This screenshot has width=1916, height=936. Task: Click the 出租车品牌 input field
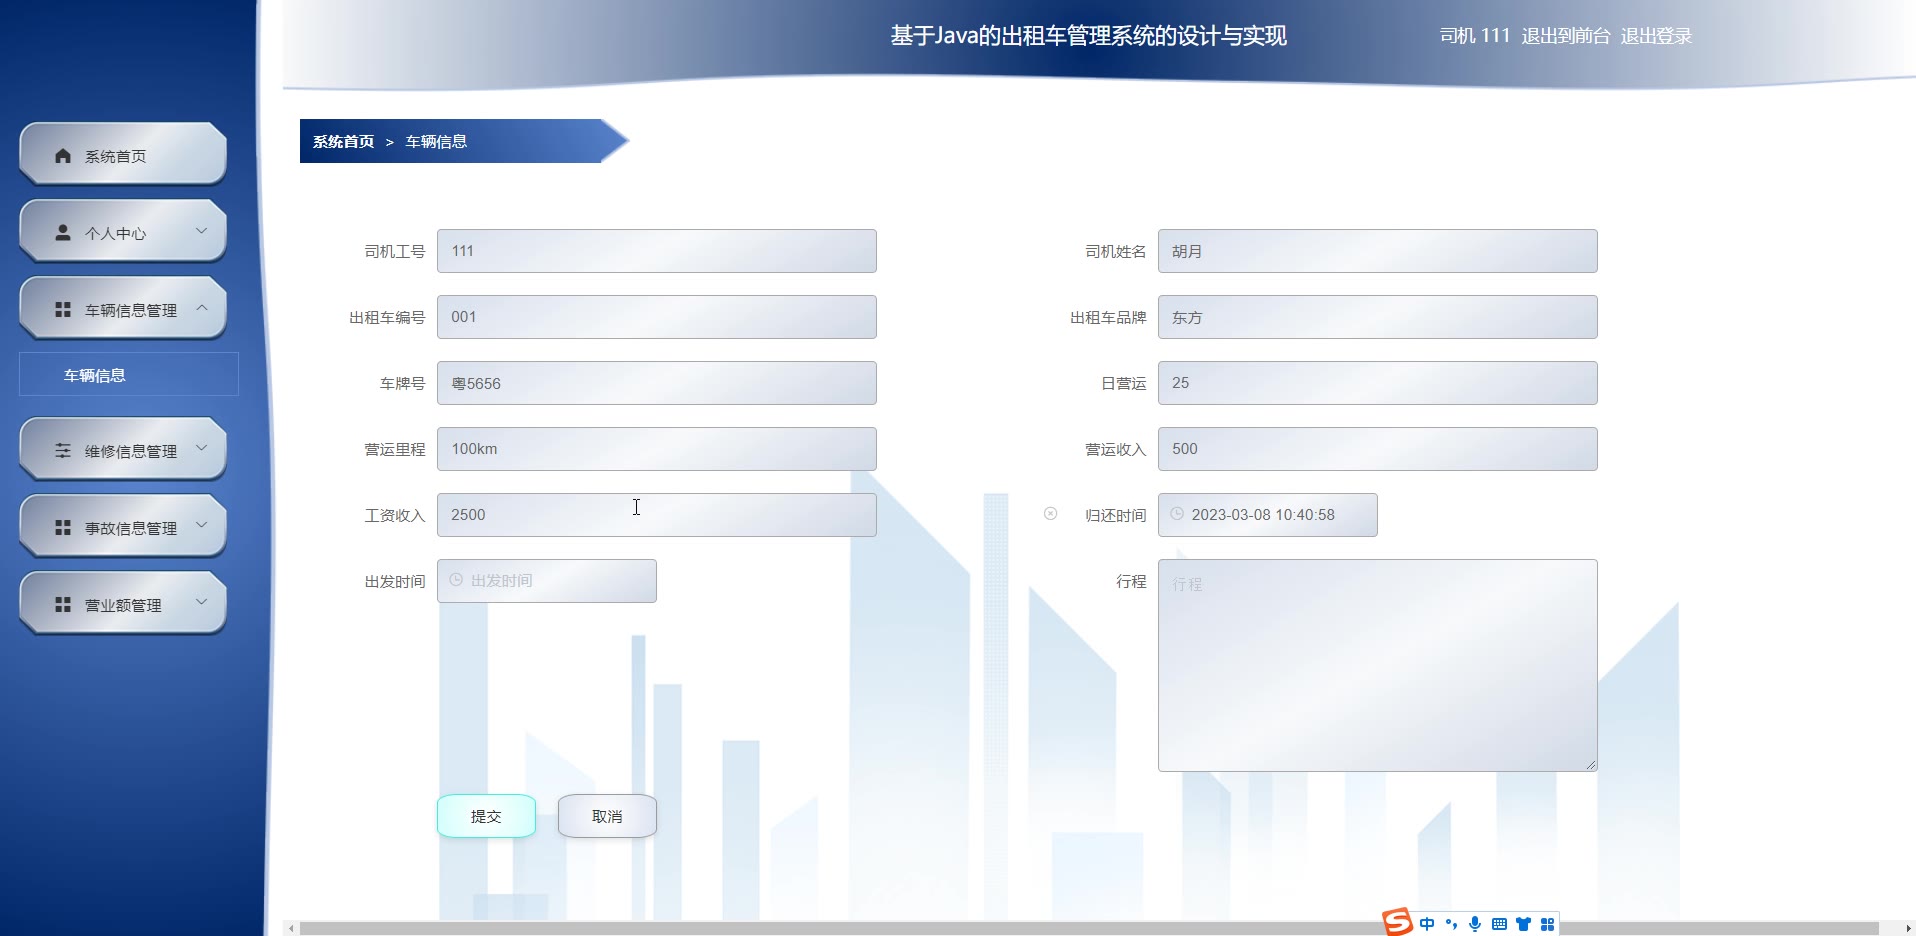pos(1378,317)
